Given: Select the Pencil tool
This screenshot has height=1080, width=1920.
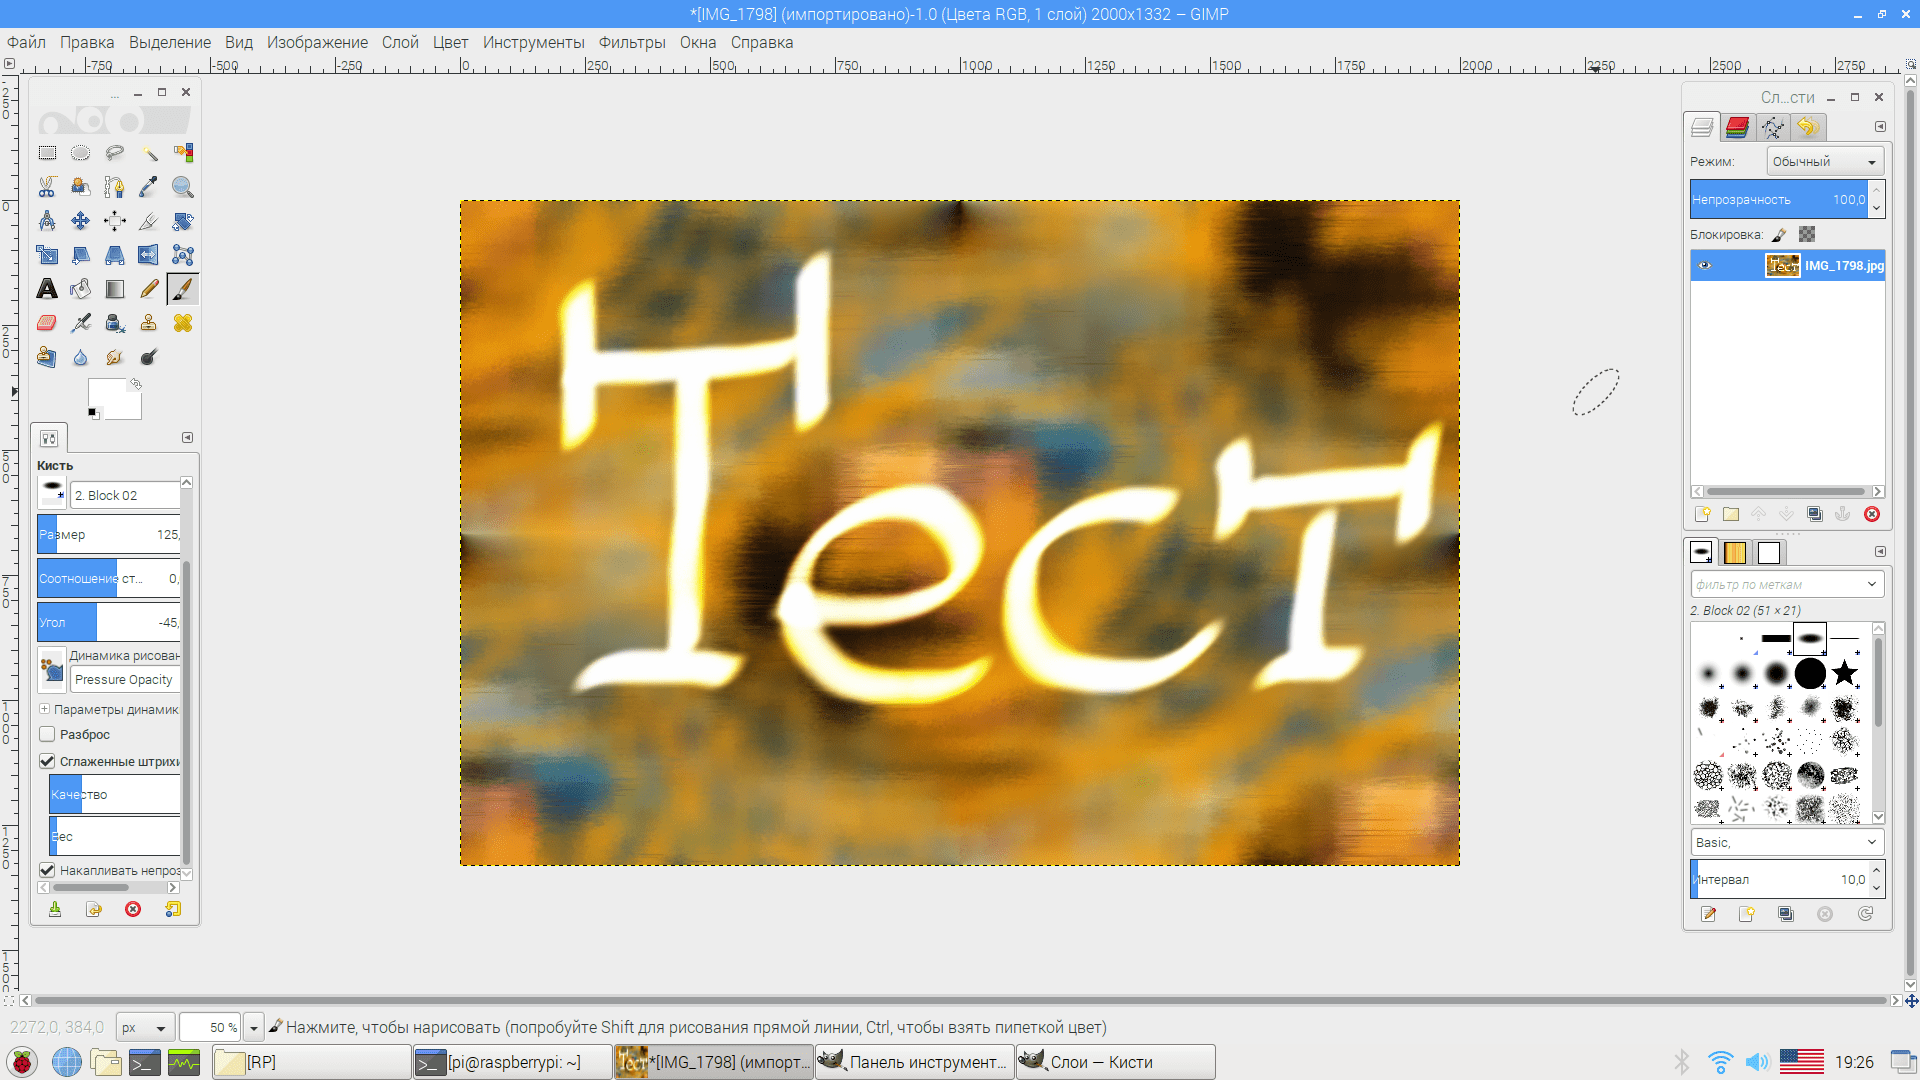Looking at the screenshot, I should [149, 289].
